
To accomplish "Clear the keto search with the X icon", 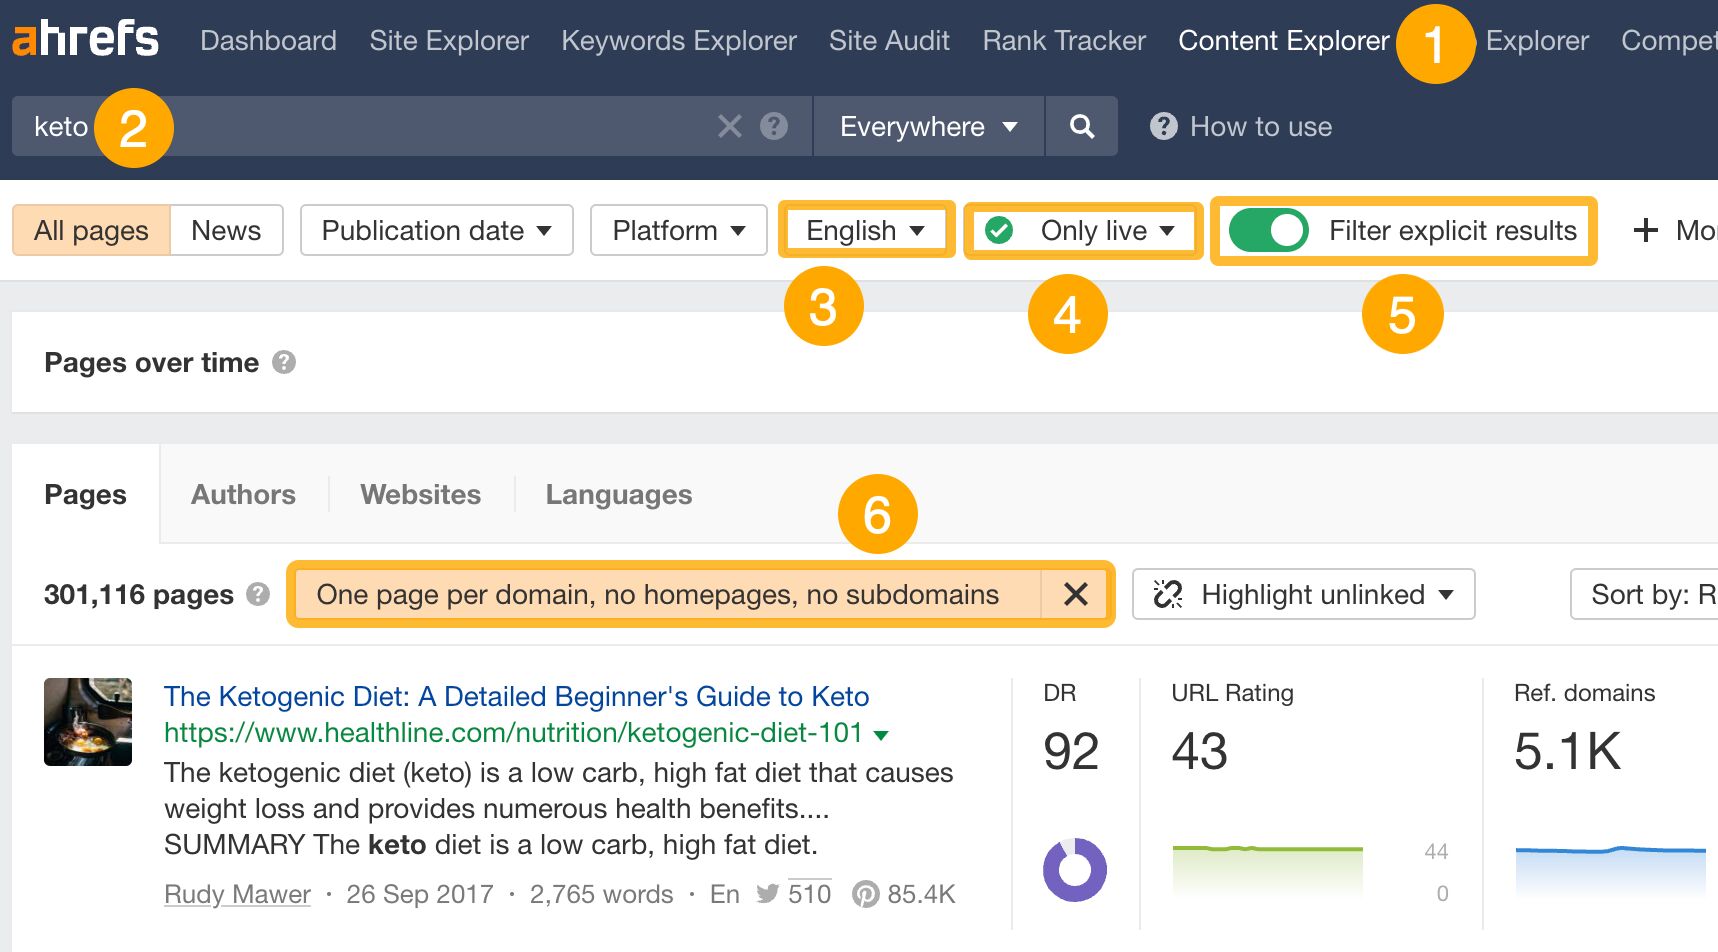I will pyautogui.click(x=730, y=126).
